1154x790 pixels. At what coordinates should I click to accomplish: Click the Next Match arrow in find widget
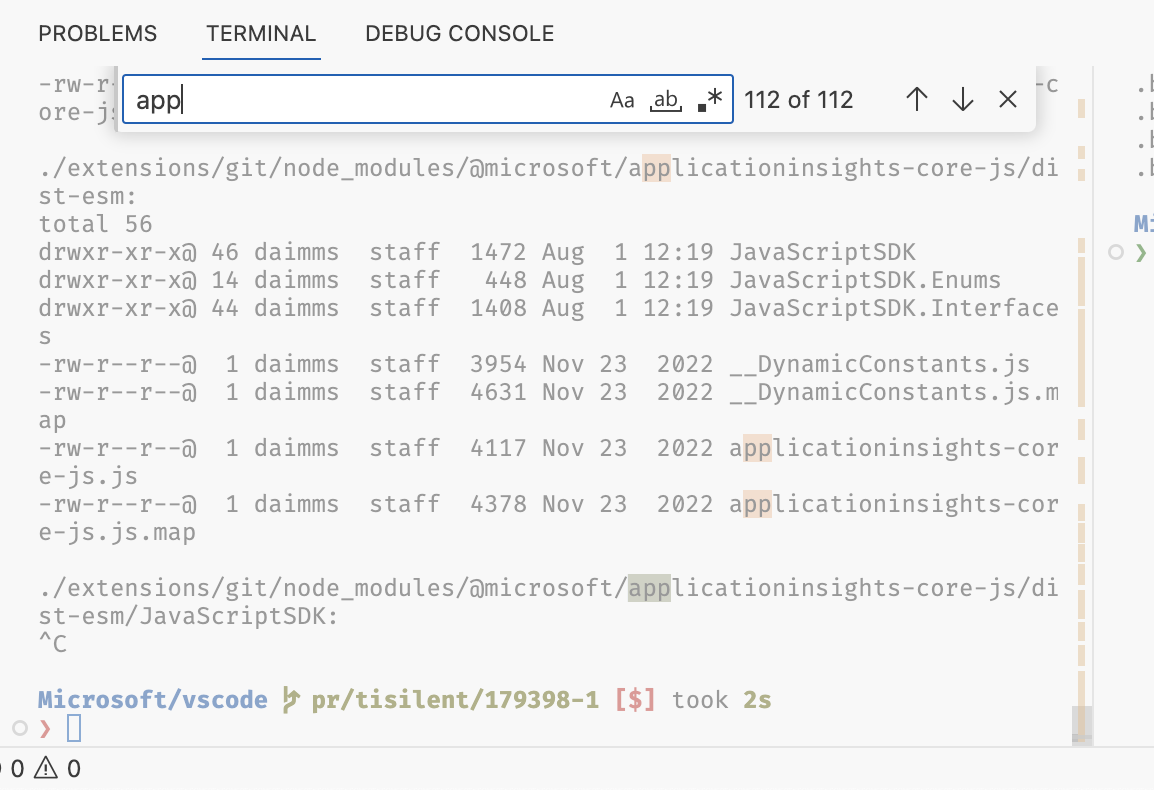coord(962,99)
